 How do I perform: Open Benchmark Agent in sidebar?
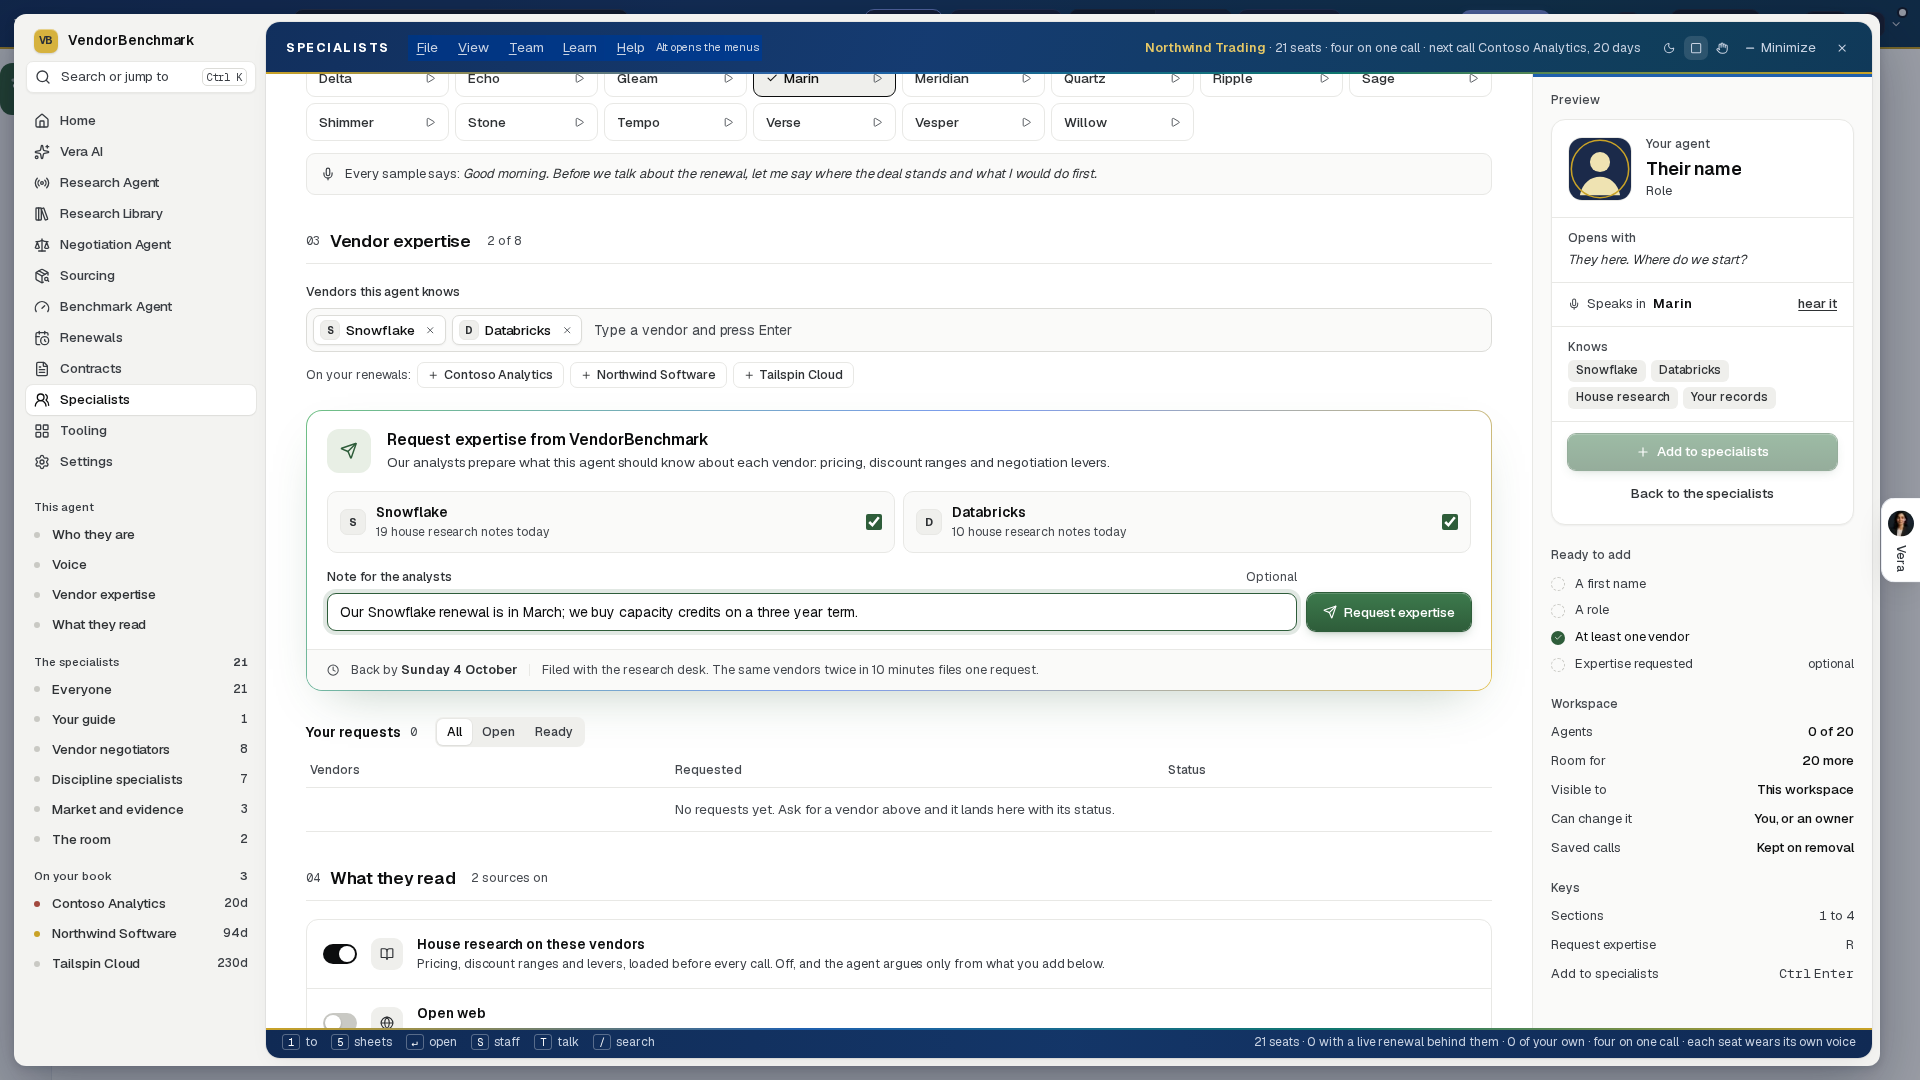(x=141, y=307)
